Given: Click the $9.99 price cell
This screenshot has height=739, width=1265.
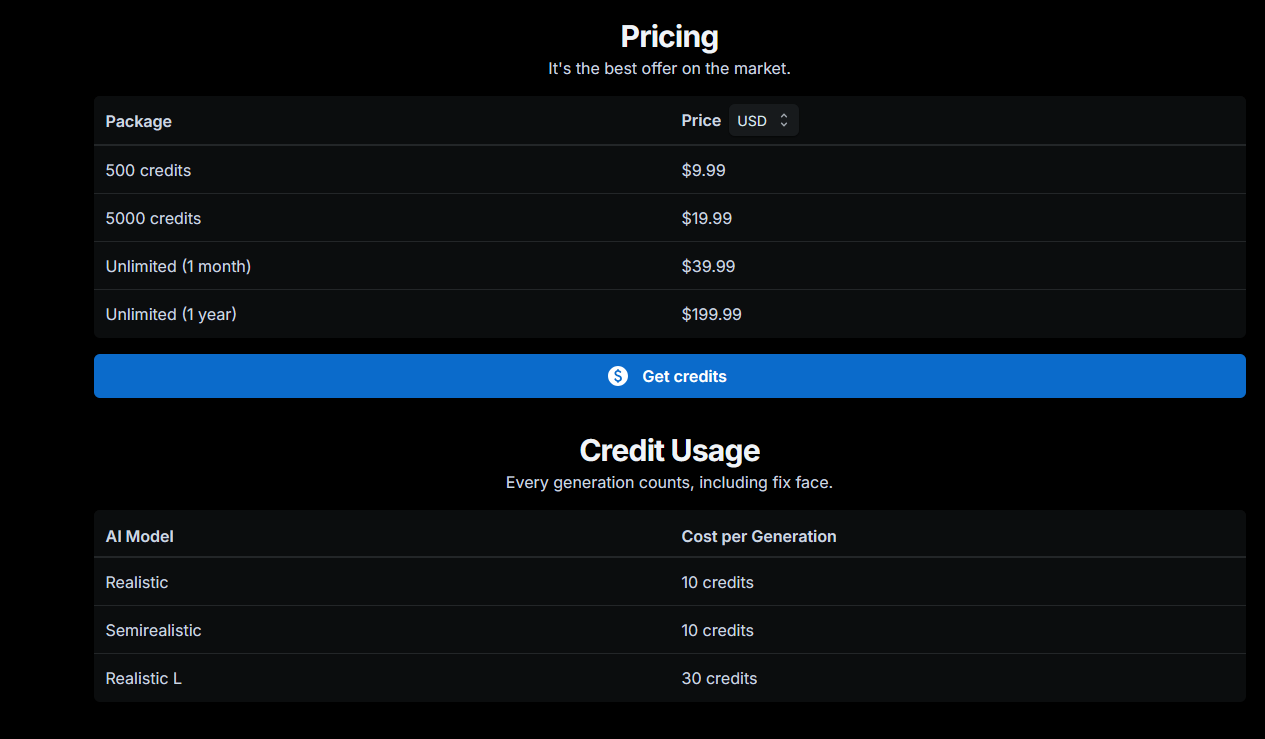Looking at the screenshot, I should (703, 170).
